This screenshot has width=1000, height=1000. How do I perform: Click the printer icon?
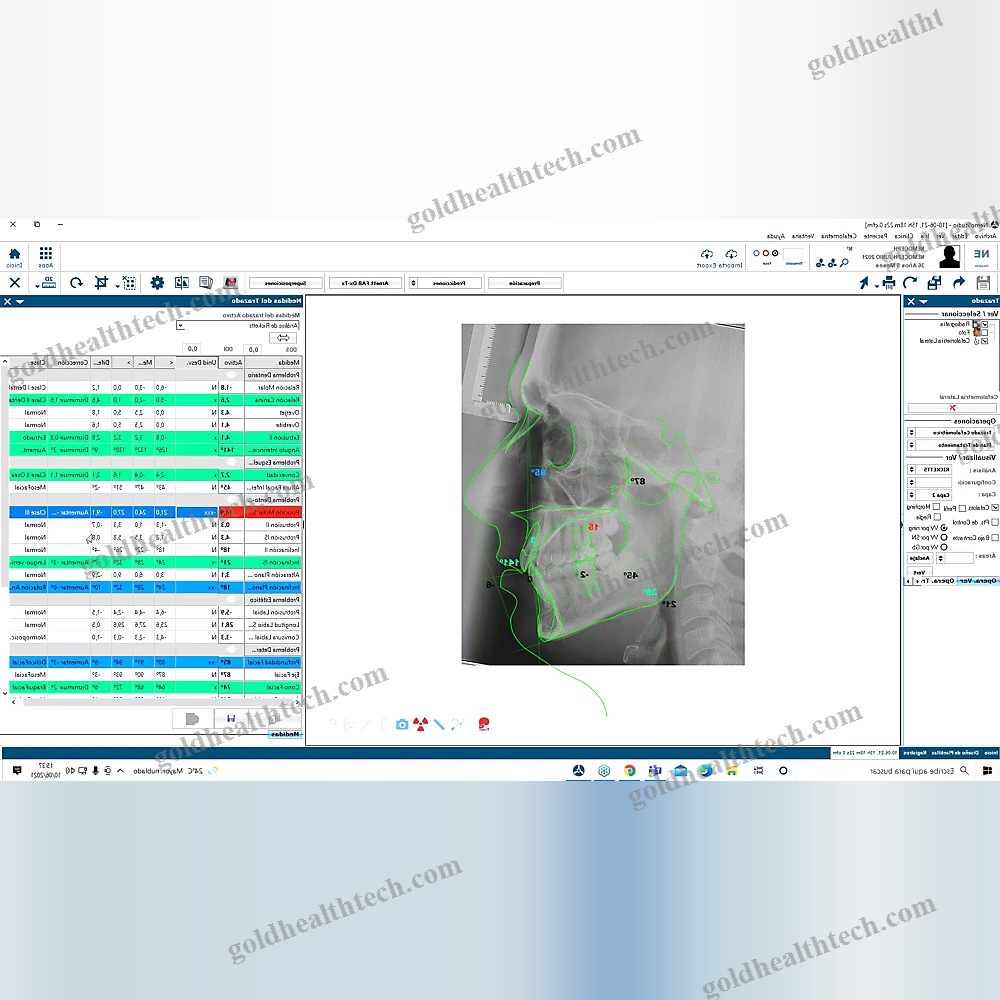click(x=888, y=283)
